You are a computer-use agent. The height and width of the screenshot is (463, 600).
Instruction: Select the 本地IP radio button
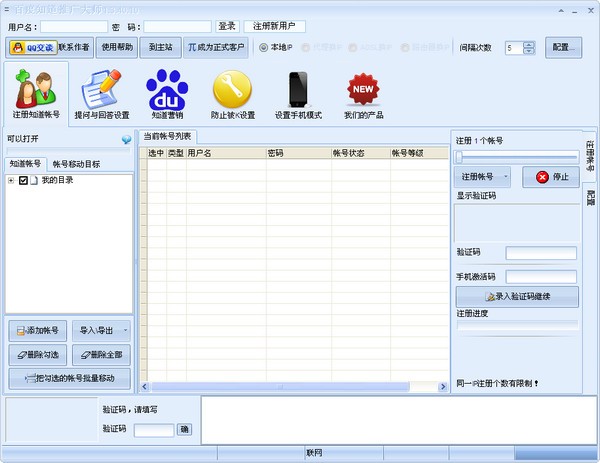coord(264,47)
